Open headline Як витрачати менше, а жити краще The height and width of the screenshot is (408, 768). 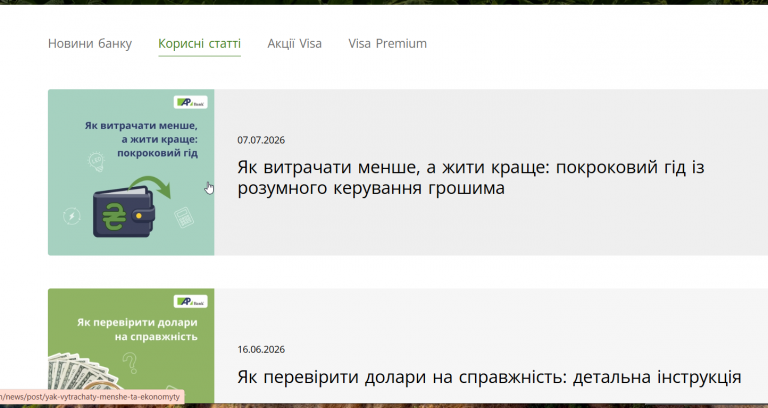point(471,177)
